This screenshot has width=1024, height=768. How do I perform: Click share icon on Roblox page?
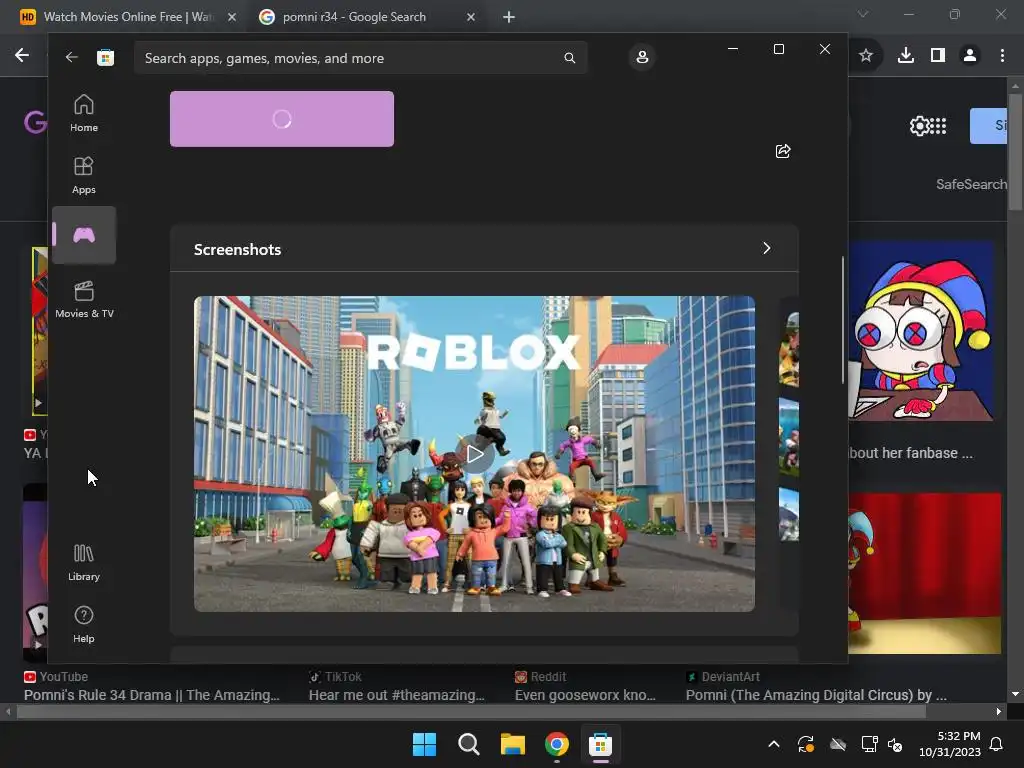coord(783,152)
